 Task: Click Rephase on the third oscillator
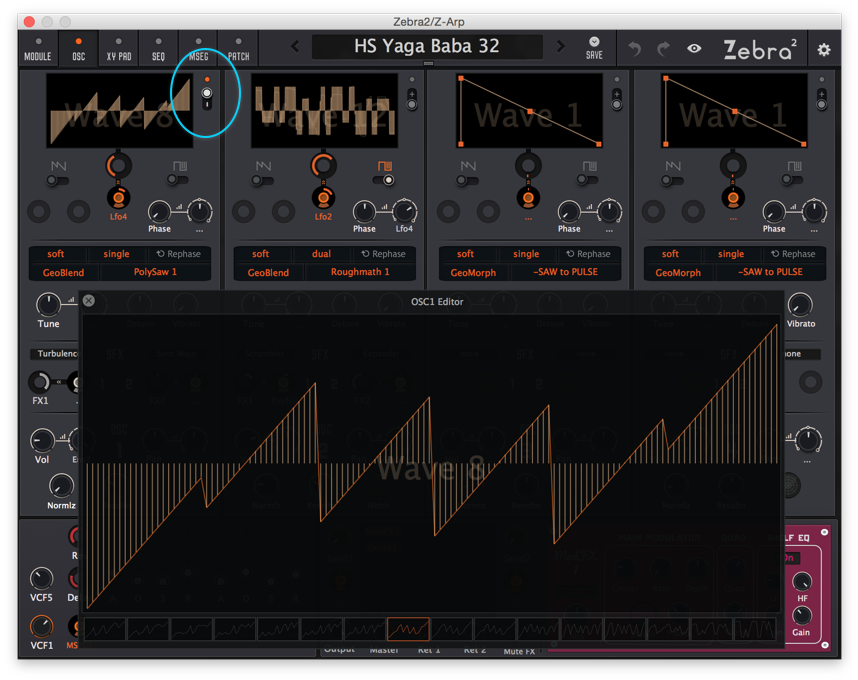pyautogui.click(x=588, y=254)
